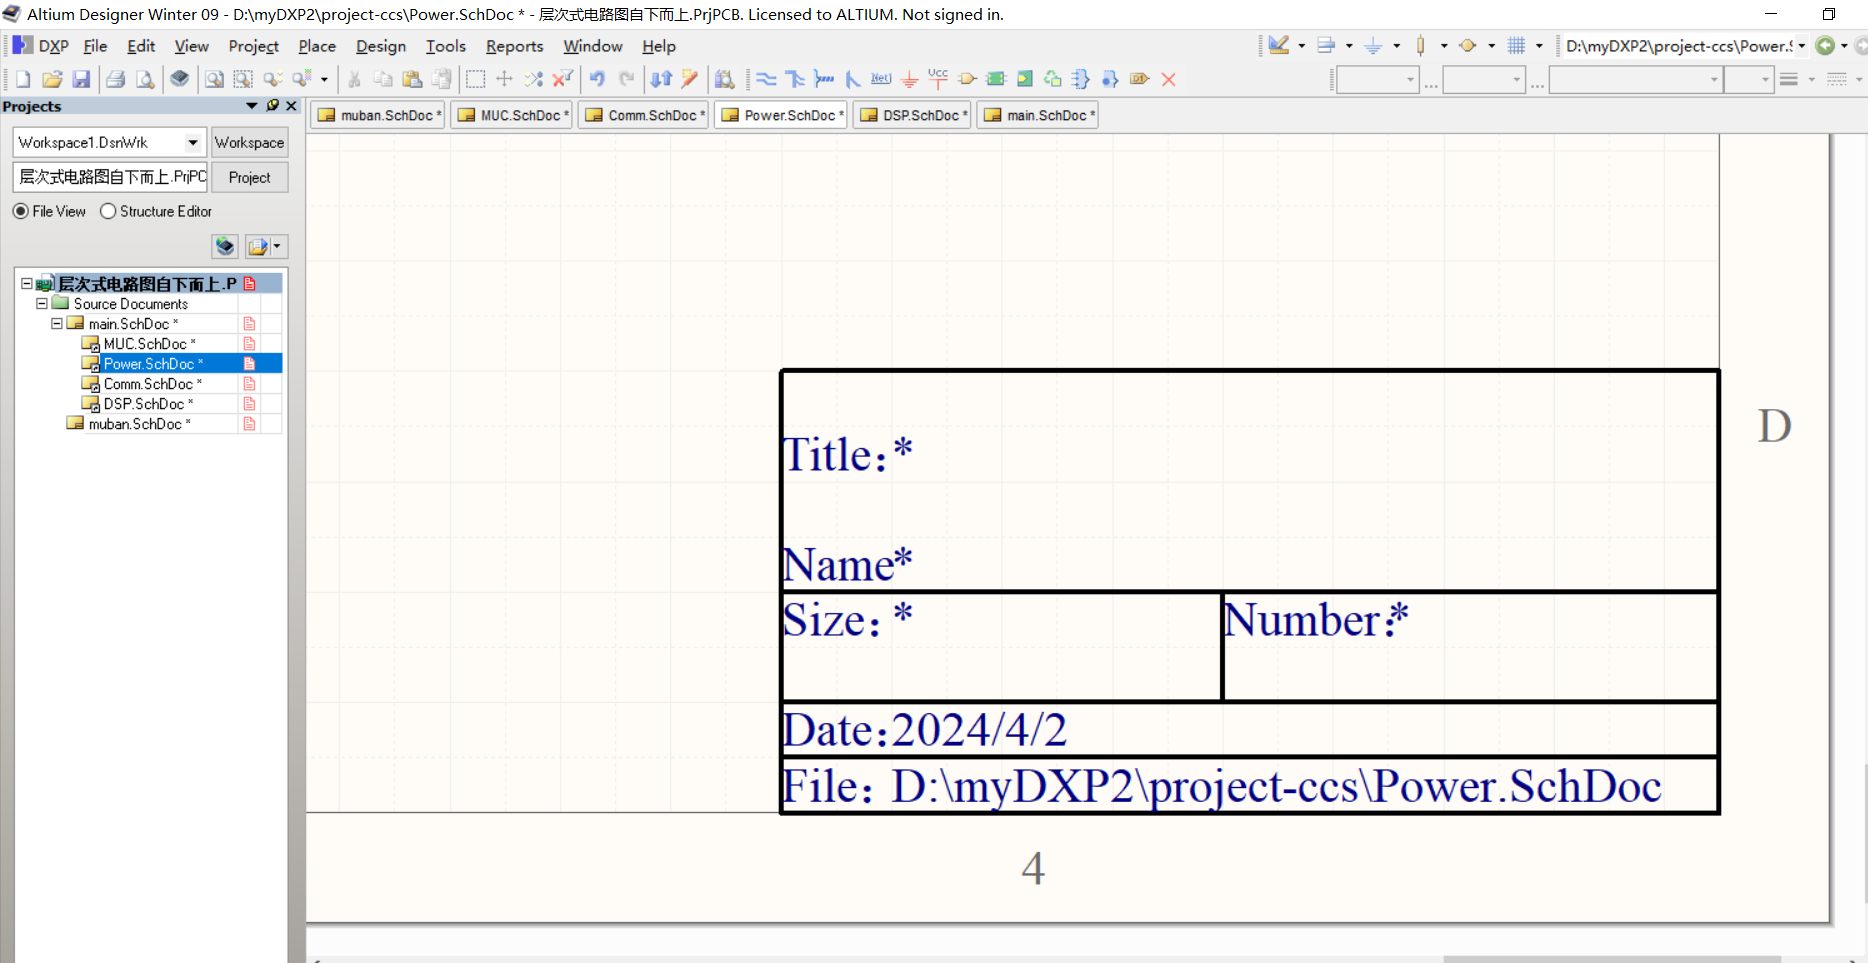Click the green Back navigation icon

1825,46
